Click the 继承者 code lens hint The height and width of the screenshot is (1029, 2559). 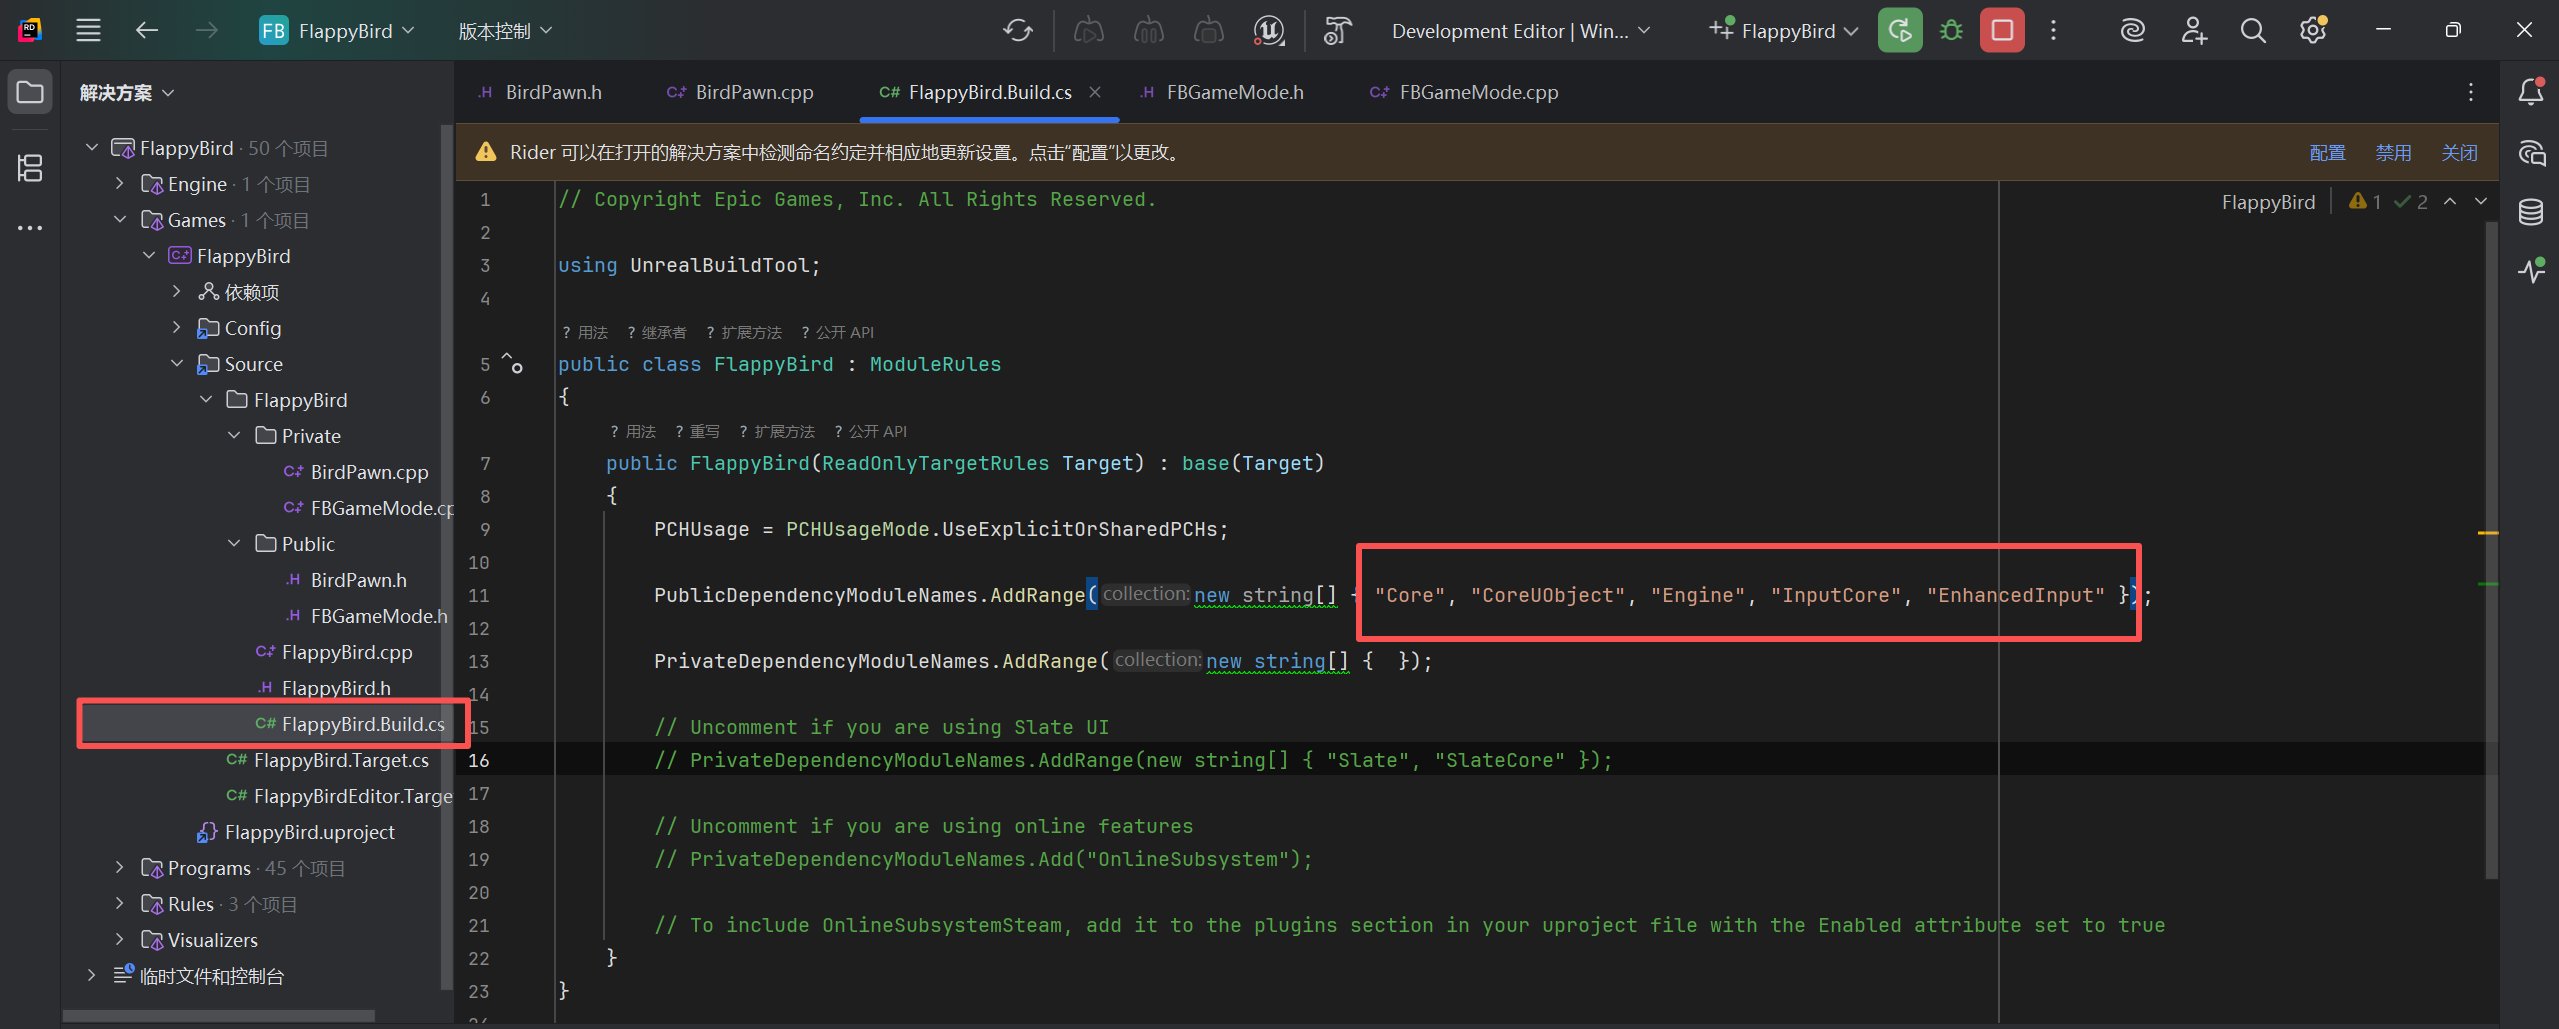pos(657,332)
